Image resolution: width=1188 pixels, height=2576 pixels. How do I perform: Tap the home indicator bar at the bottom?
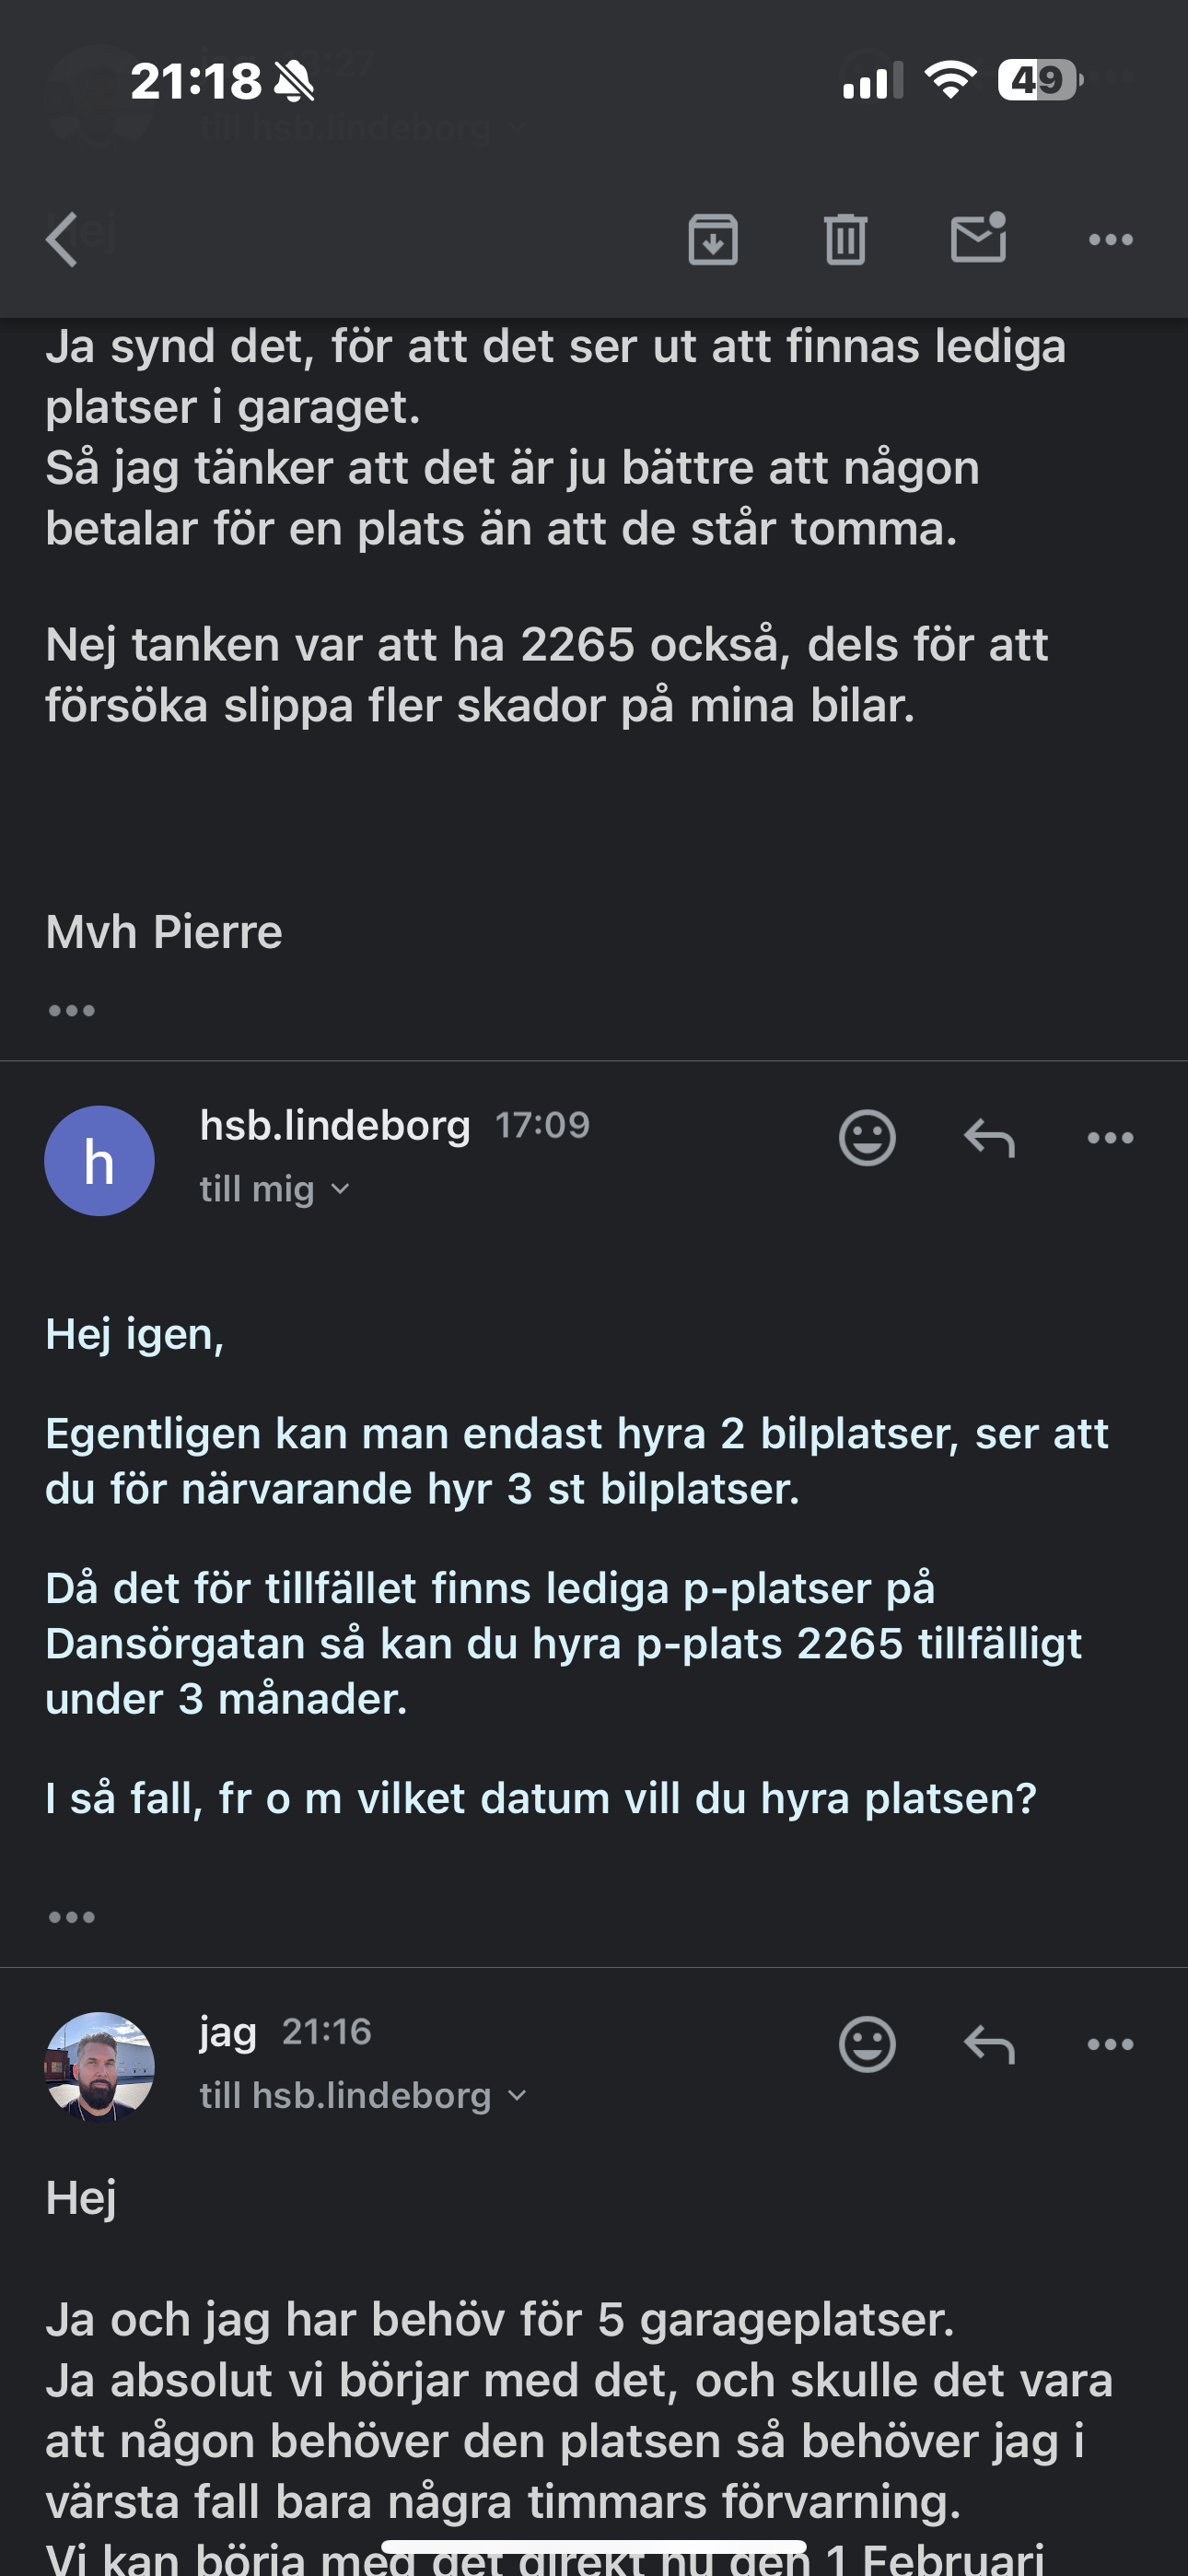point(594,2546)
